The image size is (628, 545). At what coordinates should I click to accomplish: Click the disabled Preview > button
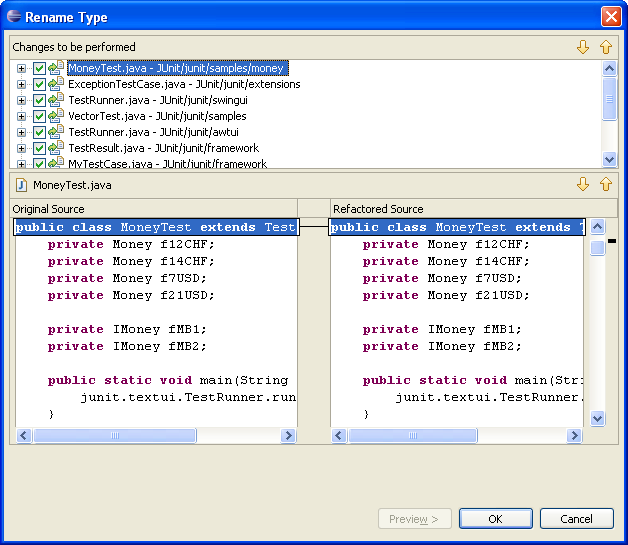click(415, 519)
